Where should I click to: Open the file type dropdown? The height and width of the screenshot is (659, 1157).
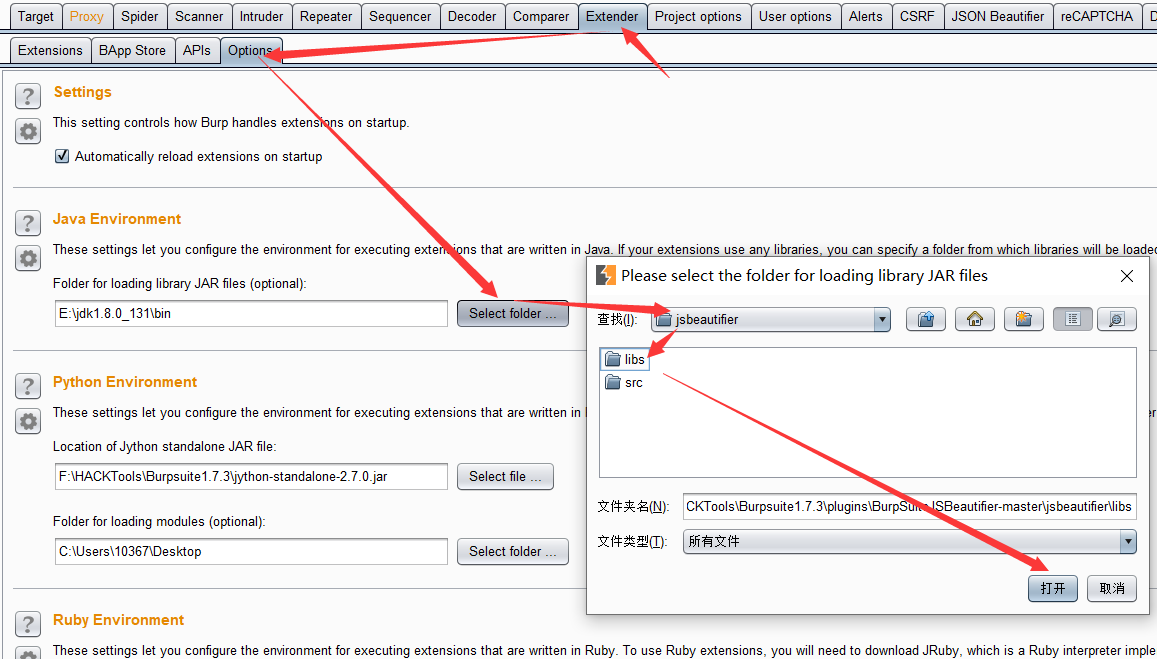pos(1127,542)
